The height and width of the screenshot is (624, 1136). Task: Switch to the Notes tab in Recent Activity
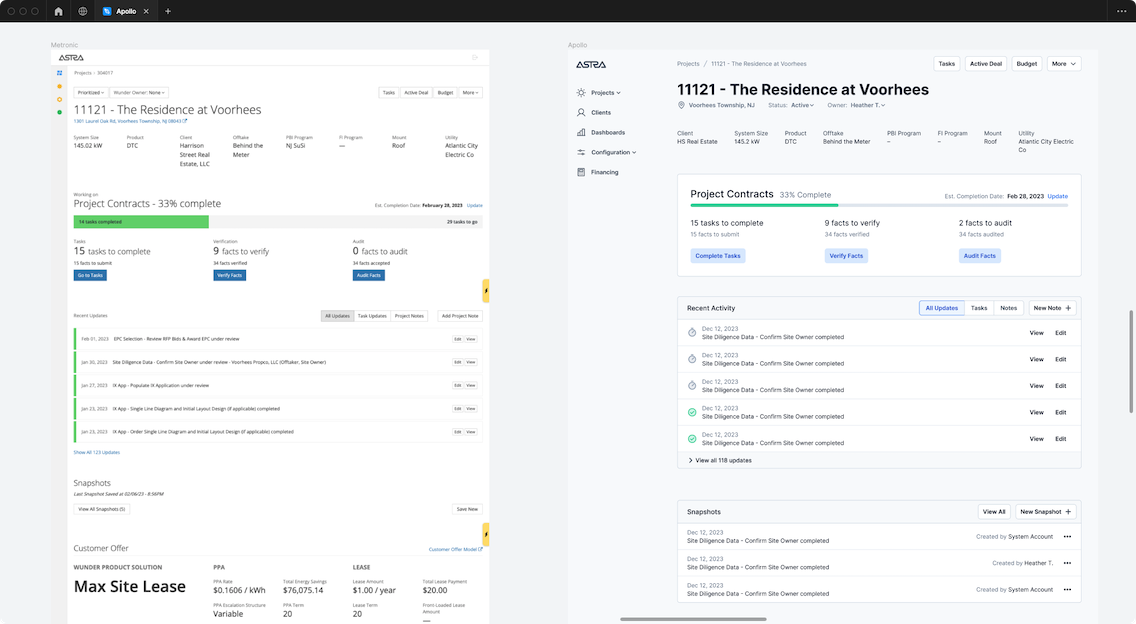pyautogui.click(x=1008, y=308)
